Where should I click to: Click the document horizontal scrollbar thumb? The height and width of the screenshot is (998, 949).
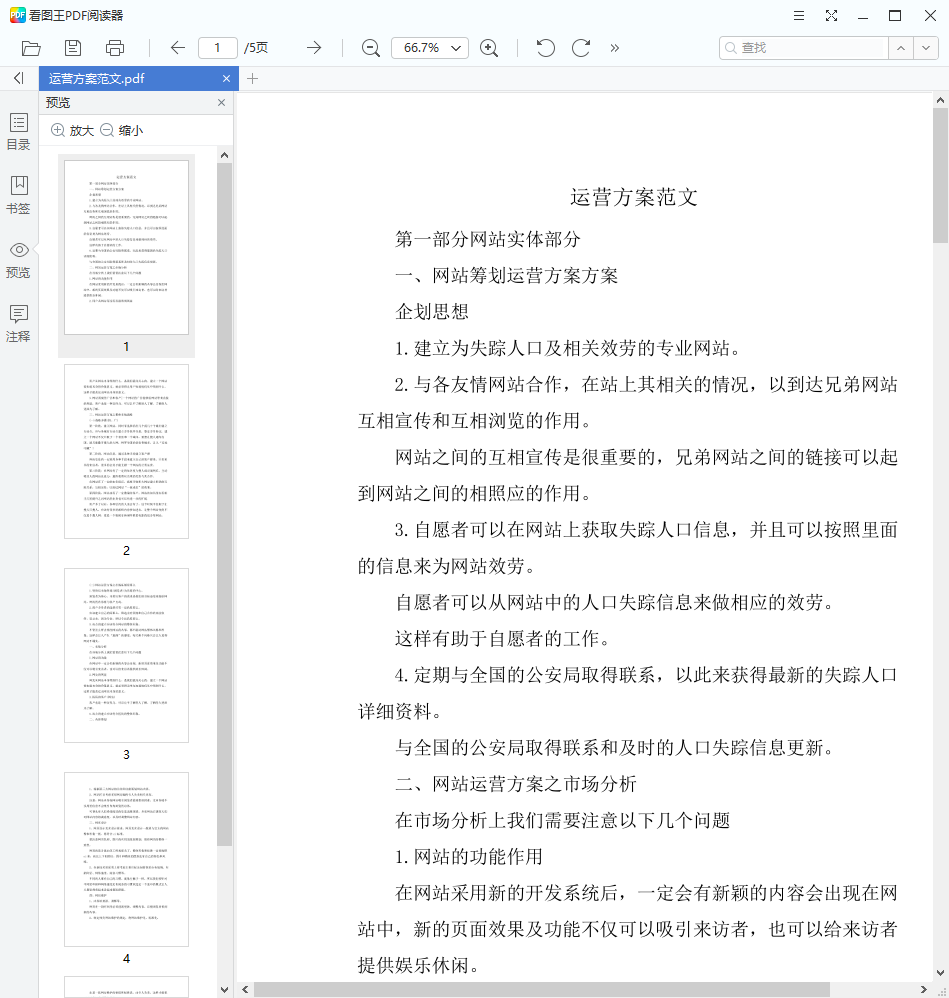coord(542,990)
